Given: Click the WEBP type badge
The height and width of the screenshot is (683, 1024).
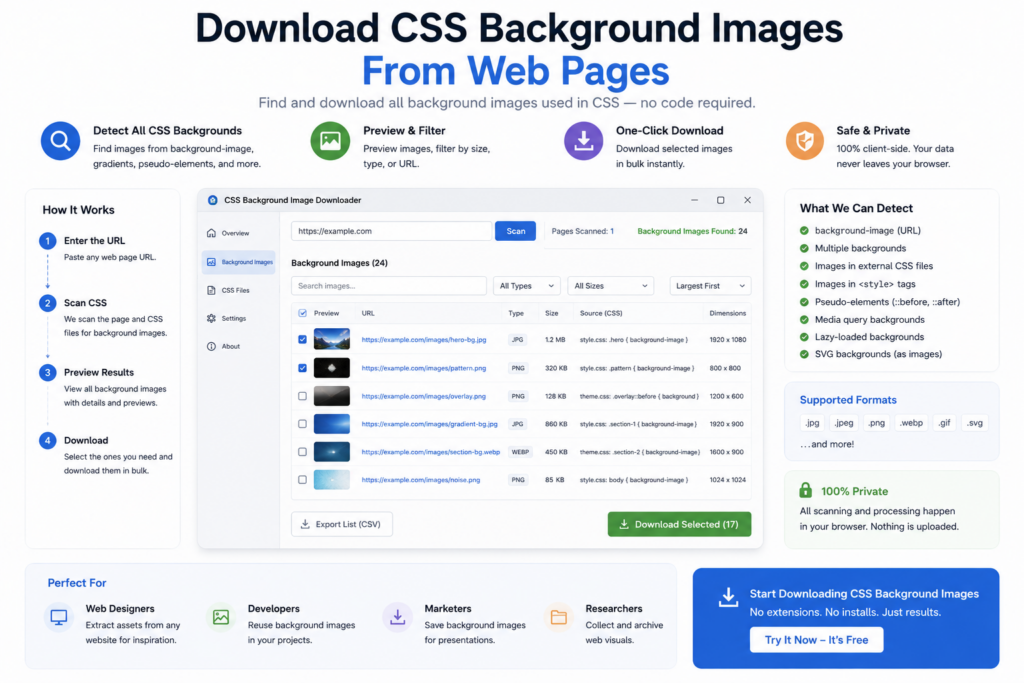Looking at the screenshot, I should coord(520,452).
